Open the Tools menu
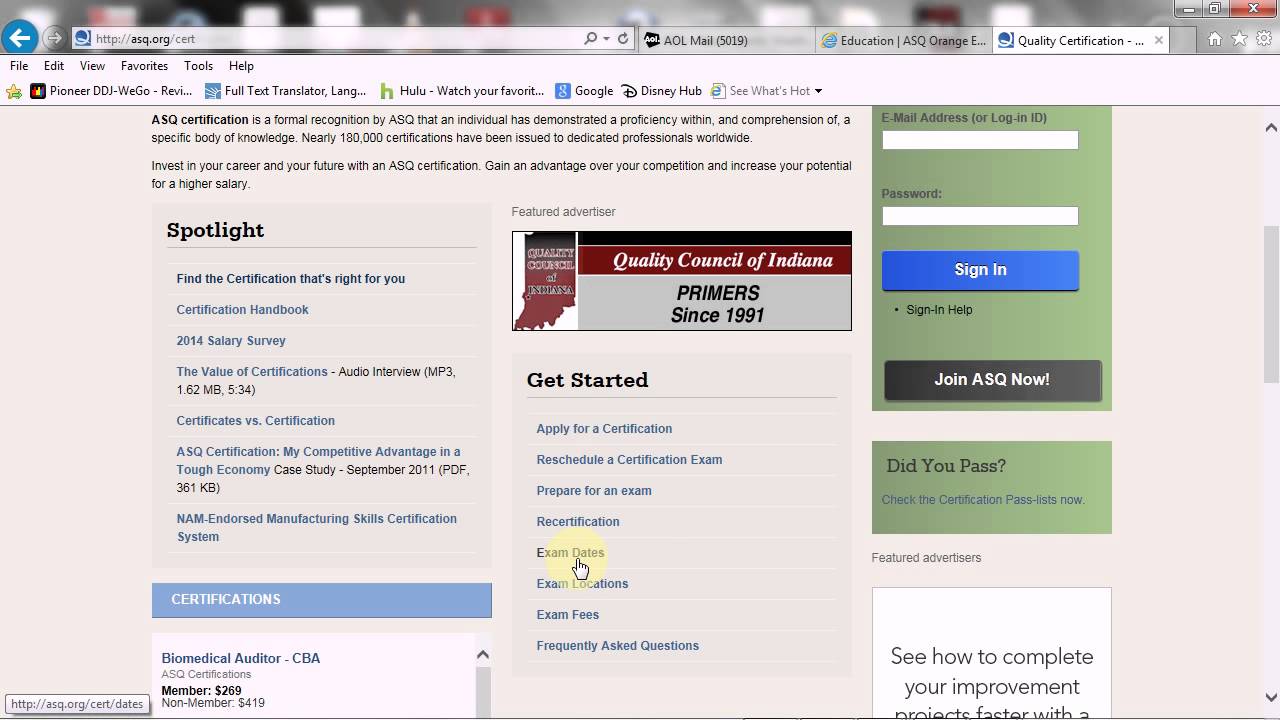 point(198,66)
